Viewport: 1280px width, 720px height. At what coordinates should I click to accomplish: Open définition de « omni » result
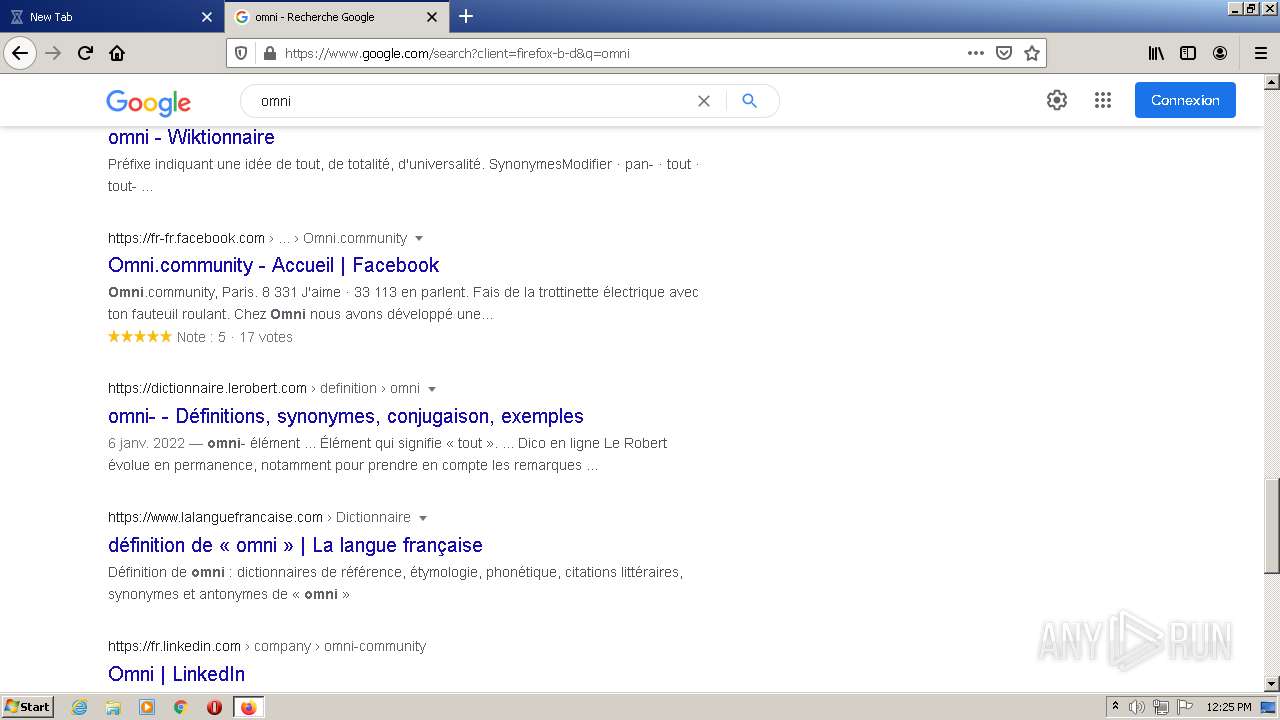tap(295, 545)
